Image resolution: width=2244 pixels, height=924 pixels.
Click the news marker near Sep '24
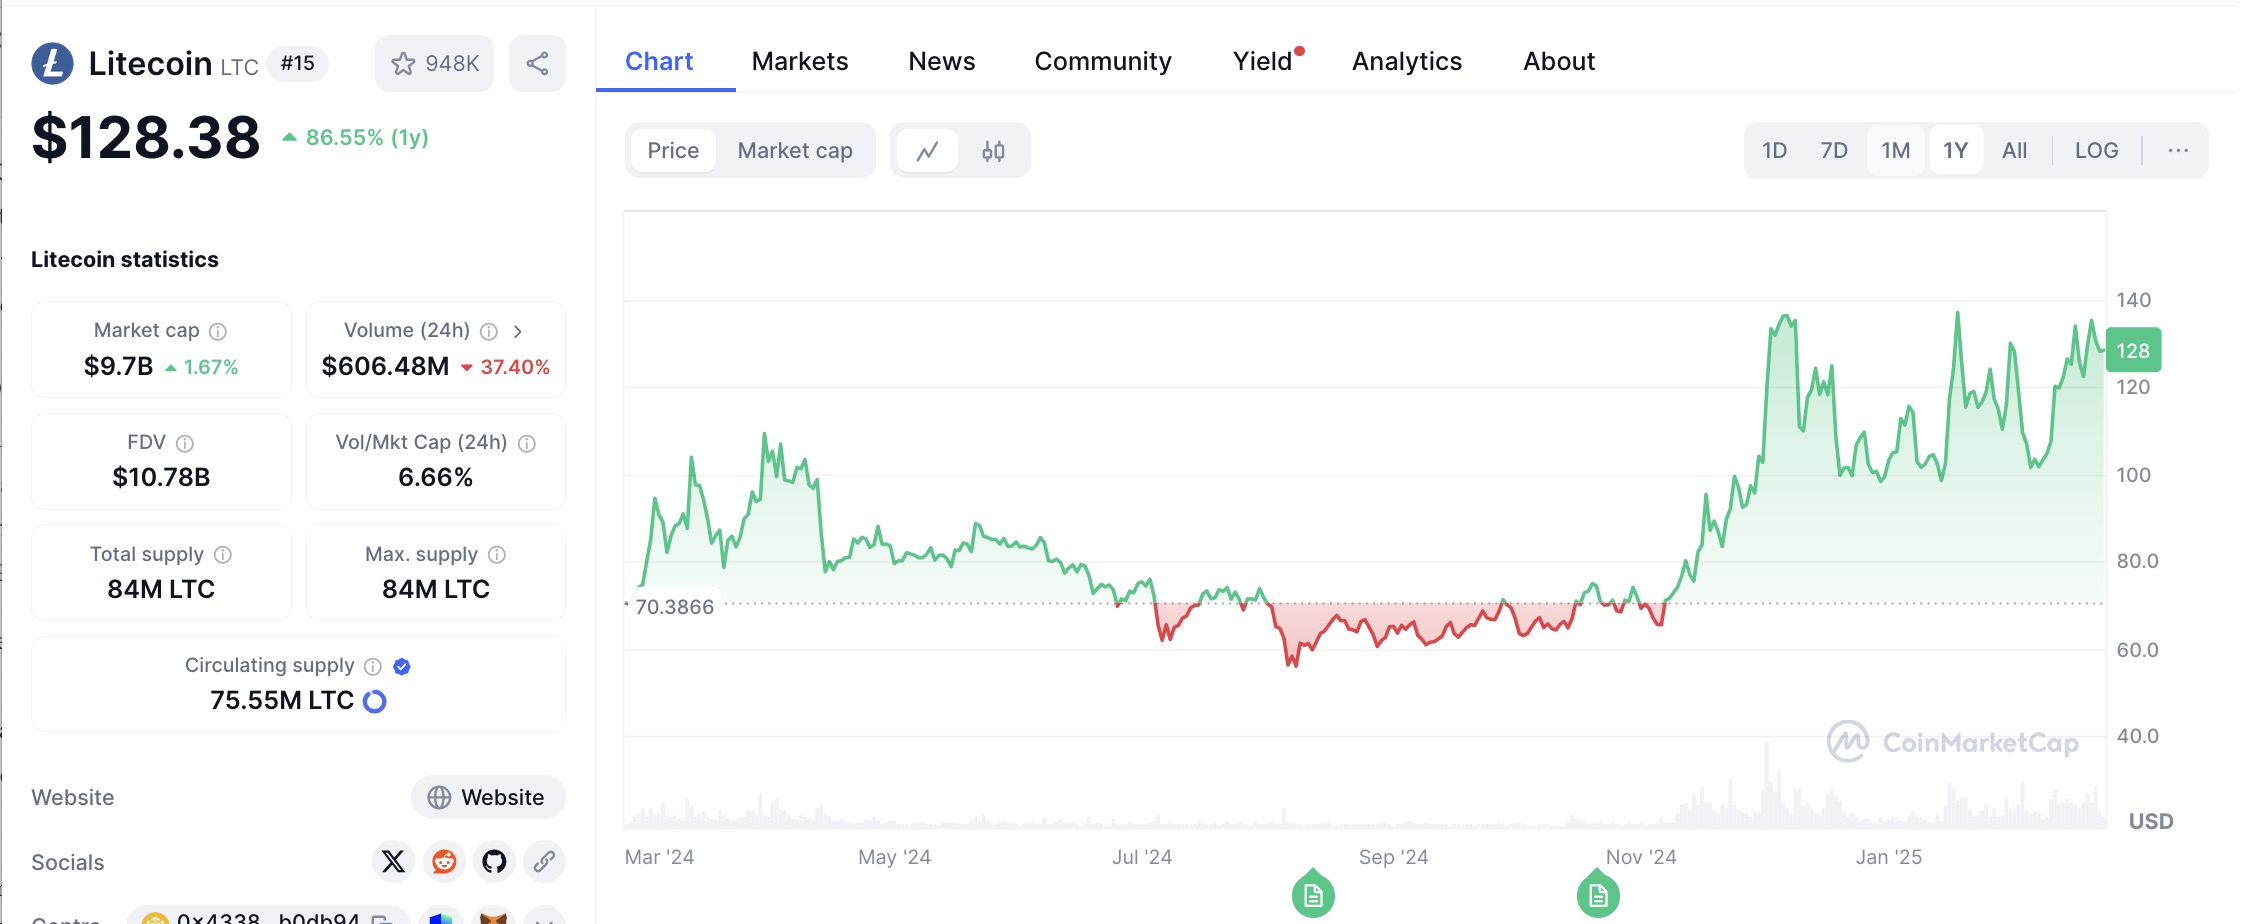[1313, 894]
